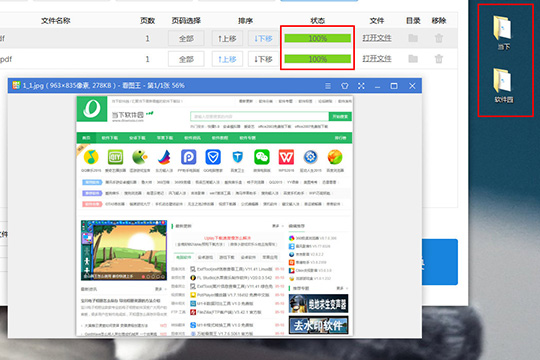The height and width of the screenshot is (360, 540).
Task: Minimize the 看图王 image viewer window
Action: pyautogui.click(x=377, y=86)
